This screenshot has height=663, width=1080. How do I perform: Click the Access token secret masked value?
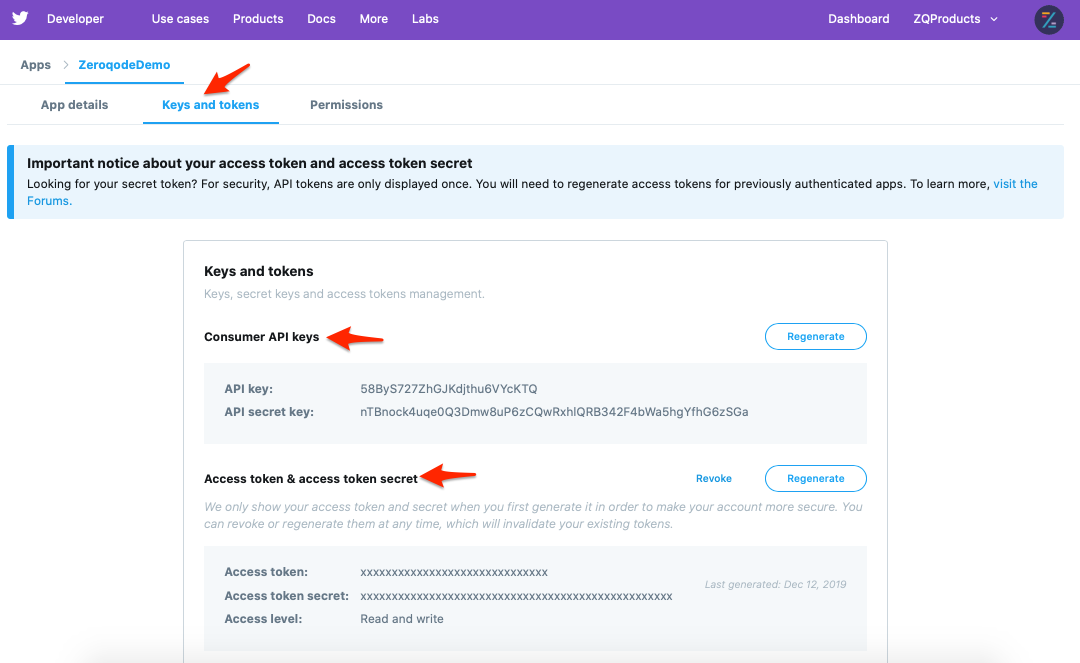tap(516, 596)
